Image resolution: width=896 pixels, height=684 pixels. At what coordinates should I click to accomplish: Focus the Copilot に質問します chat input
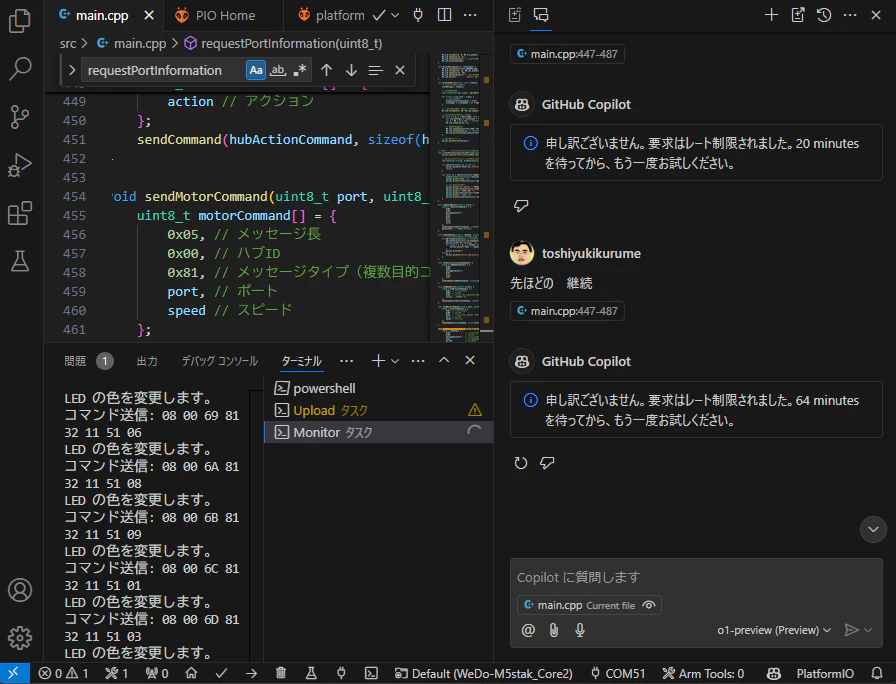coord(696,577)
